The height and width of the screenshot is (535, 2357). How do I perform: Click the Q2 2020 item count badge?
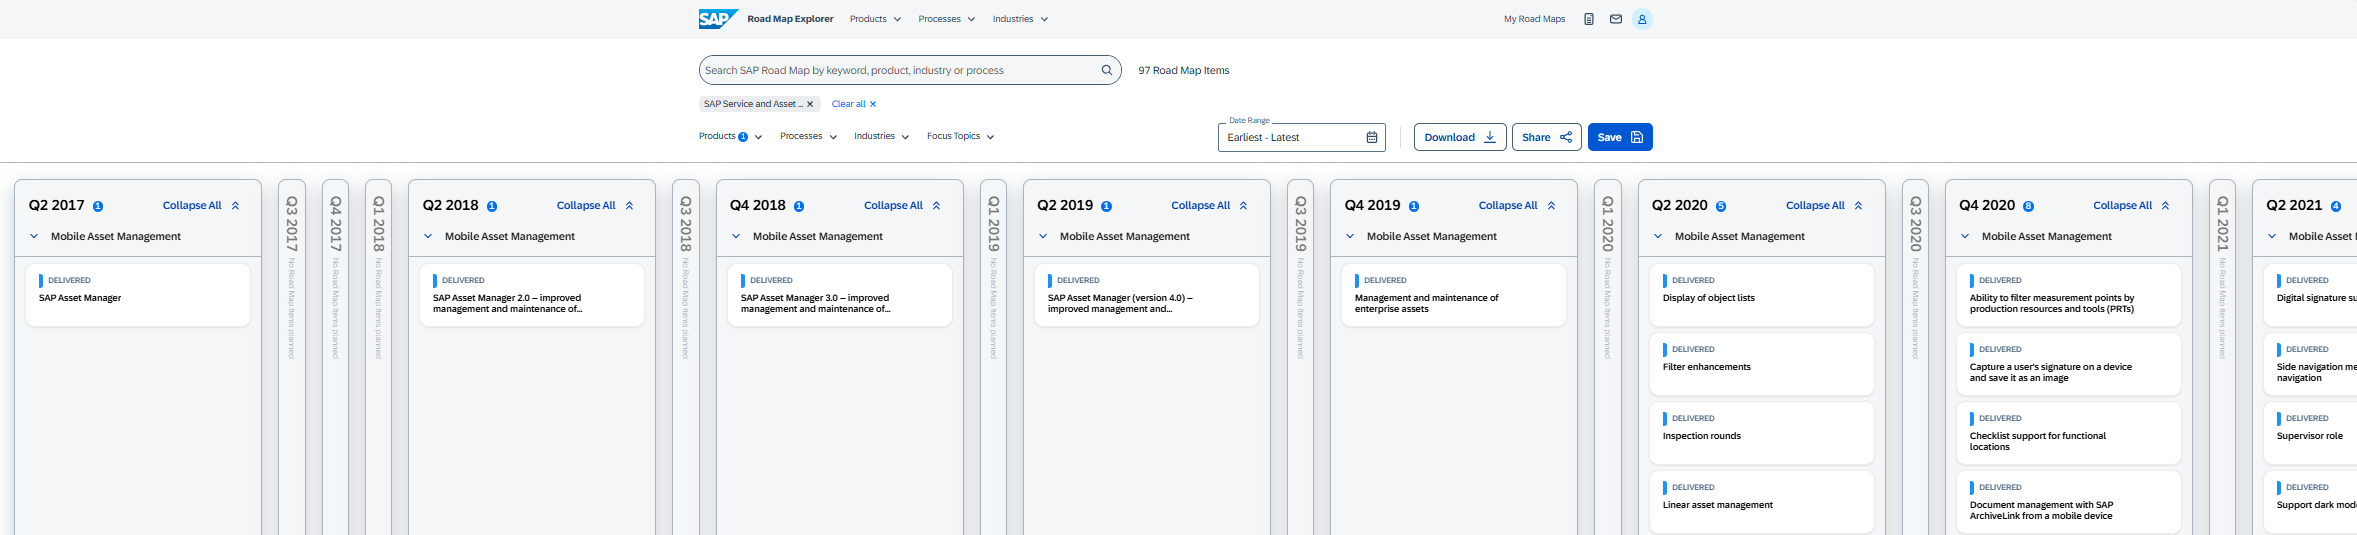tap(1721, 206)
